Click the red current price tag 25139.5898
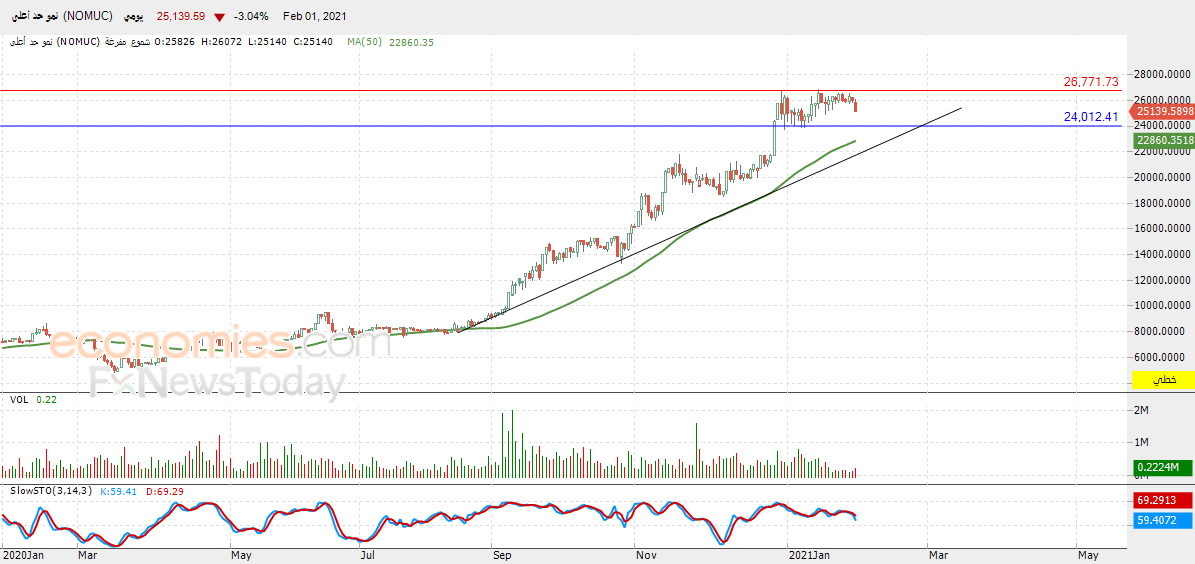The height and width of the screenshot is (564, 1195). pyautogui.click(x=1161, y=111)
